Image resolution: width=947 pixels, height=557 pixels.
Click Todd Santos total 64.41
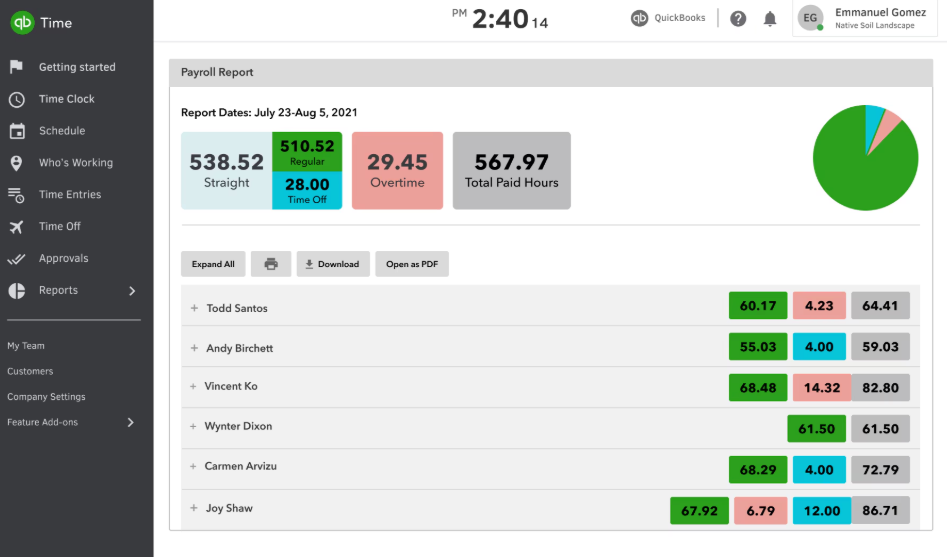point(880,306)
